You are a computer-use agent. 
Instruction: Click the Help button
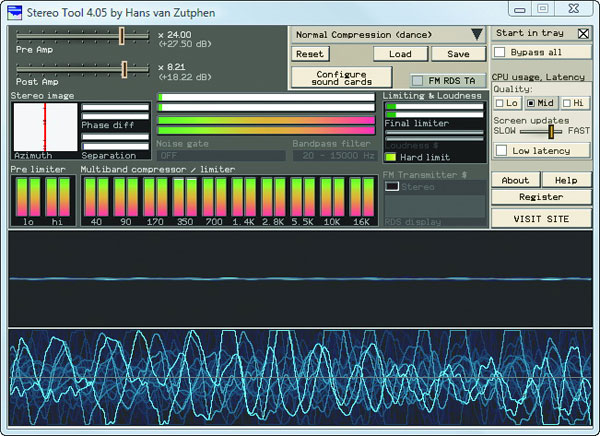click(x=566, y=180)
